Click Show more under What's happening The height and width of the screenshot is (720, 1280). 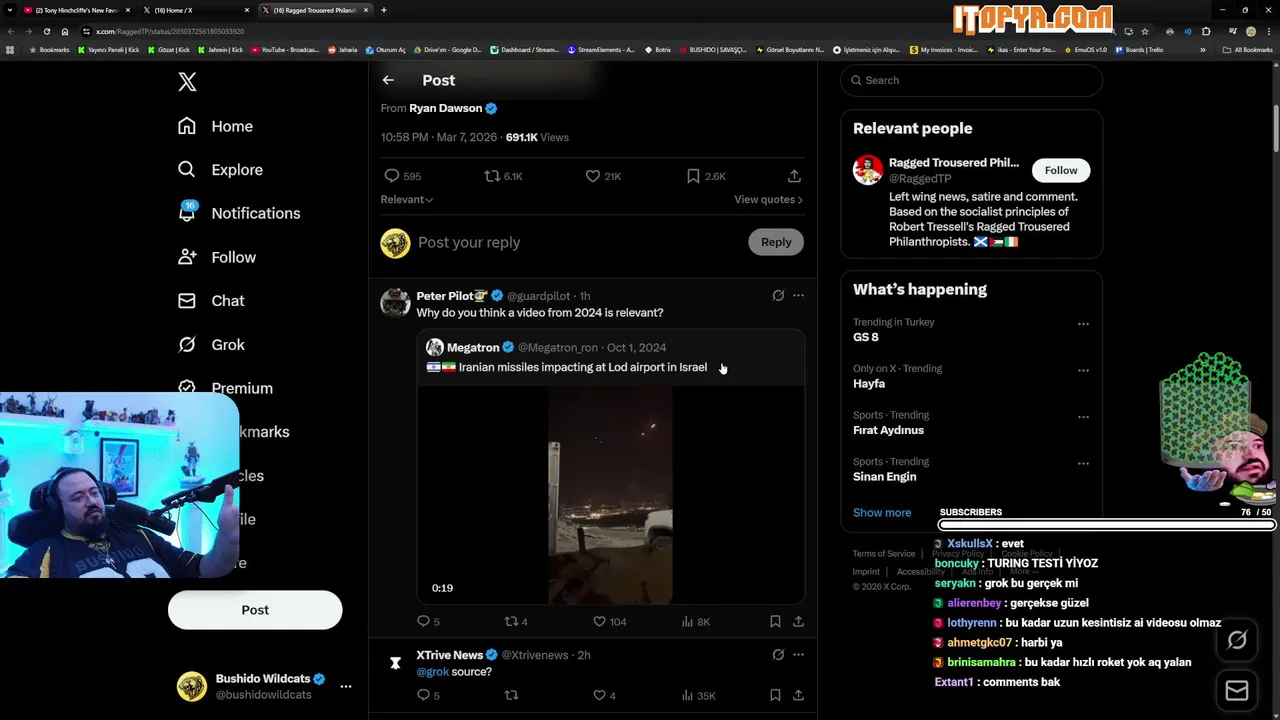pos(882,512)
